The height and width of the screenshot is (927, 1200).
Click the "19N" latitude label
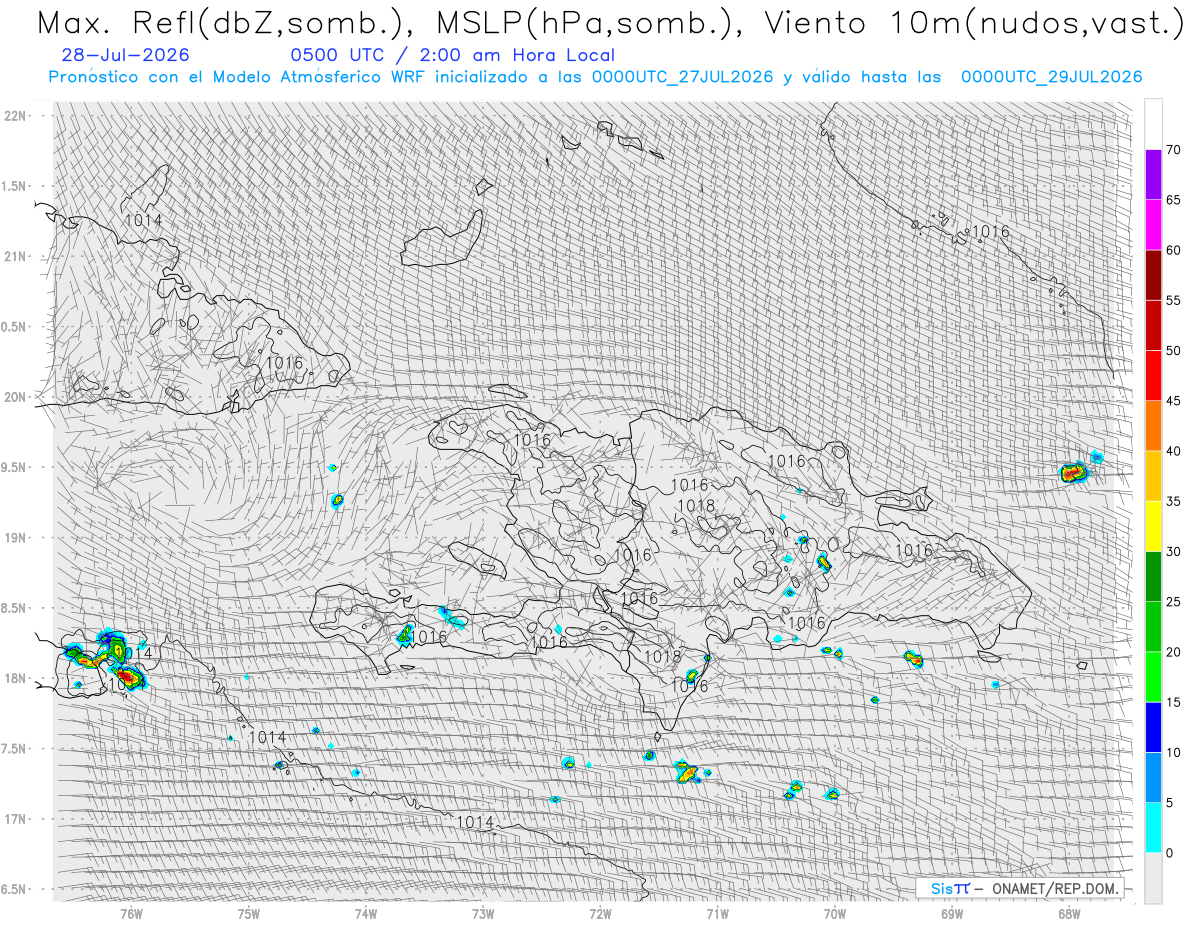point(16,538)
